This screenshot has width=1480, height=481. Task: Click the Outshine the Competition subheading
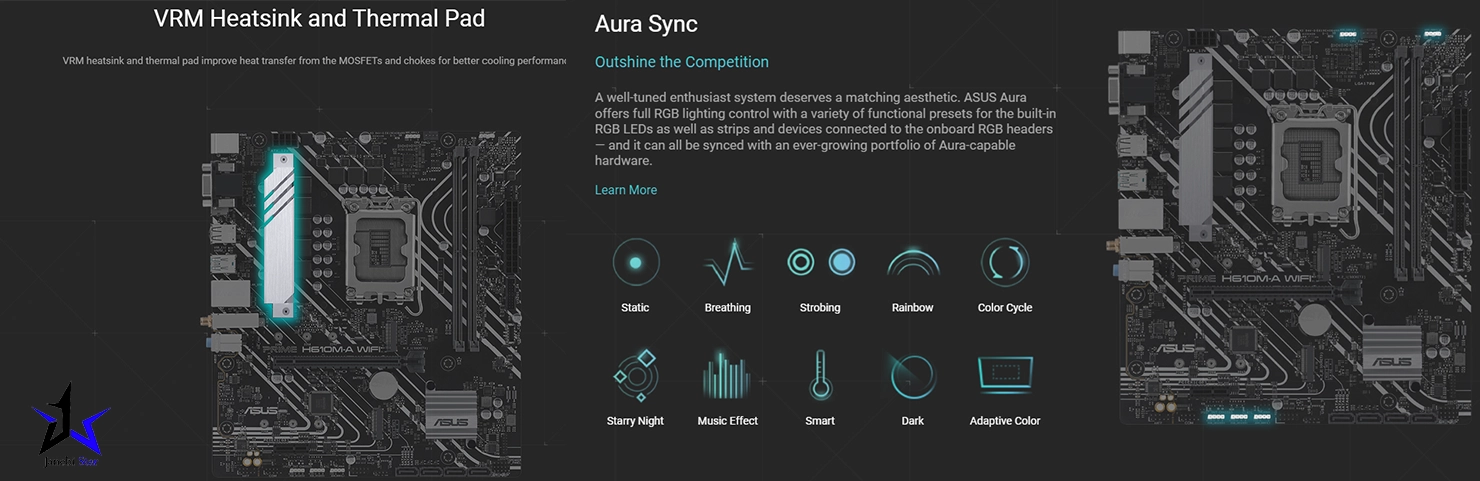[x=682, y=62]
